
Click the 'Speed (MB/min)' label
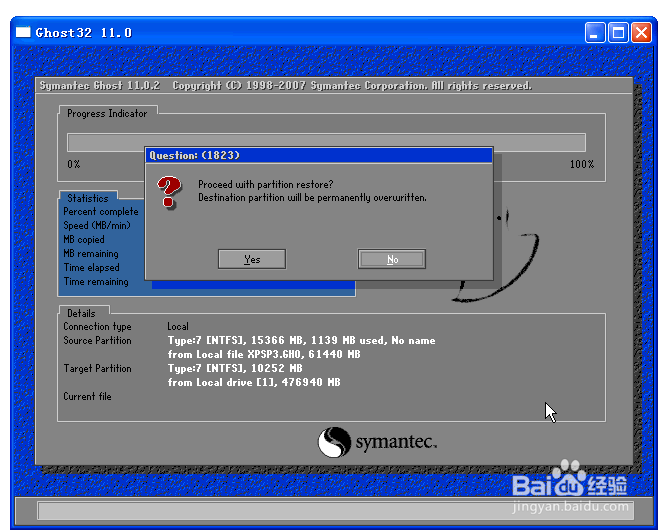(x=97, y=225)
